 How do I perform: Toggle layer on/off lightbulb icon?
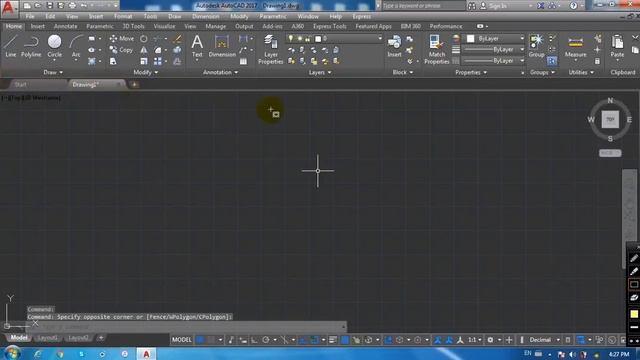point(291,38)
